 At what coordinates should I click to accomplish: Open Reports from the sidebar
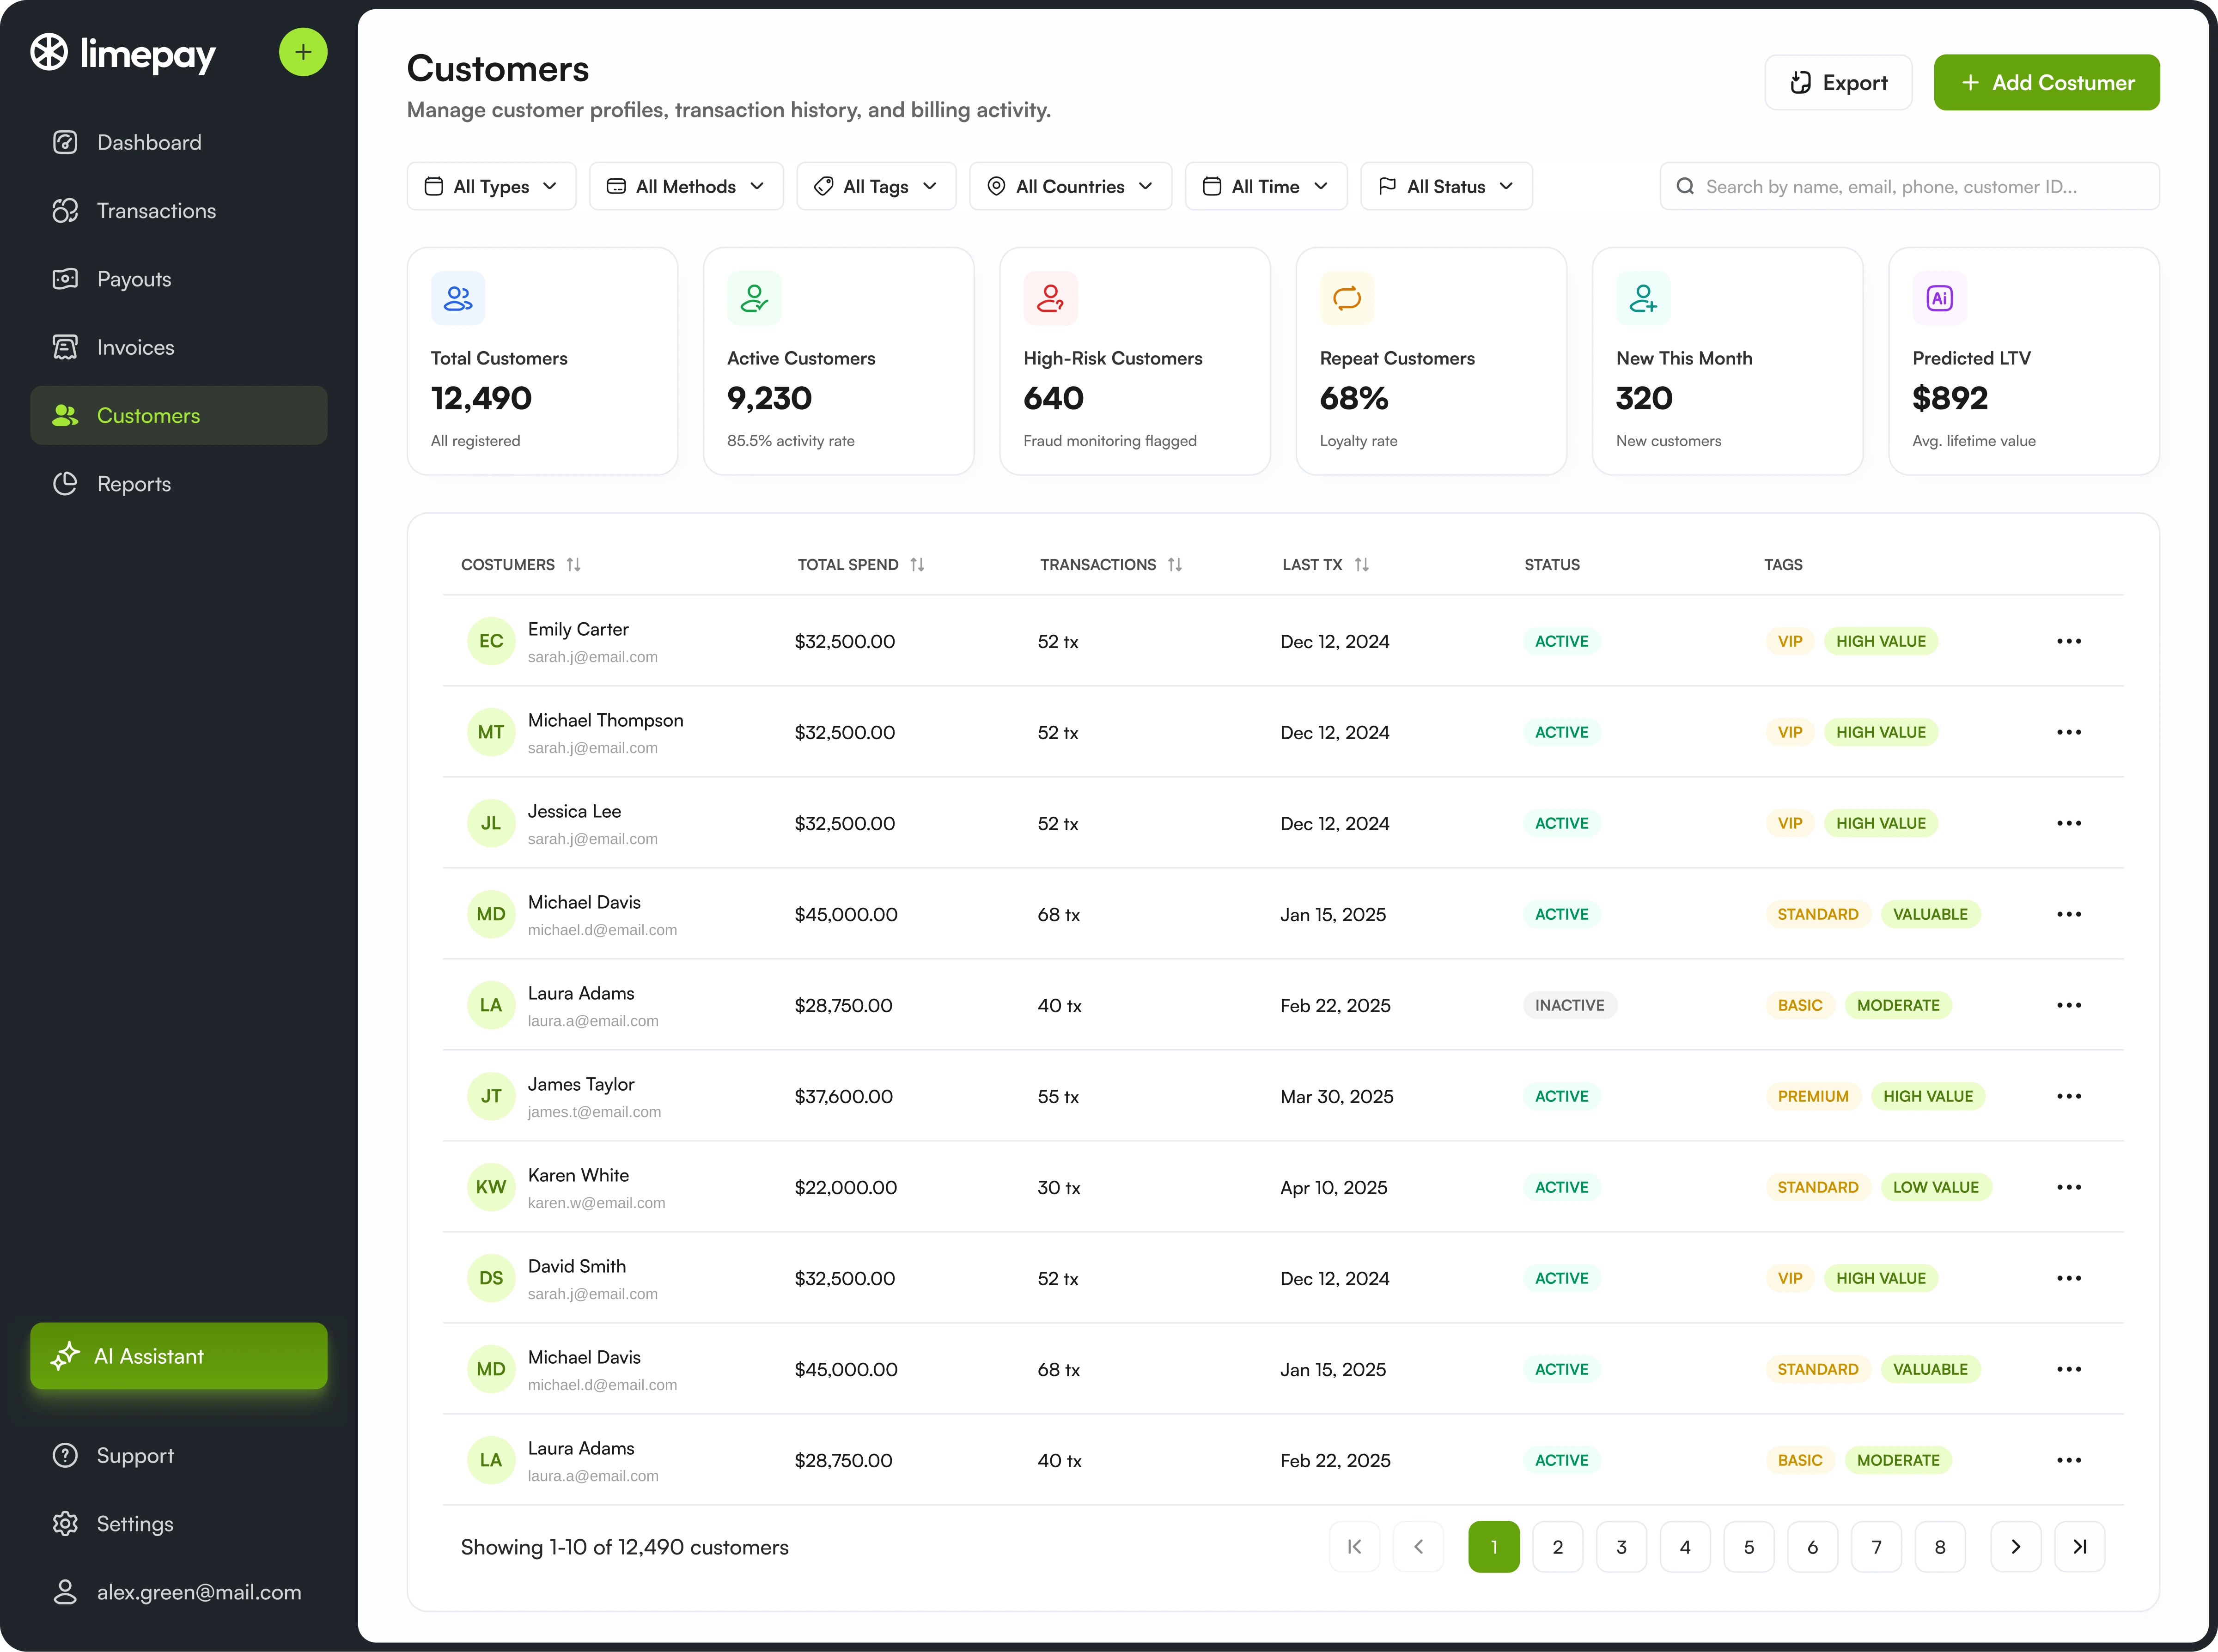[x=179, y=484]
